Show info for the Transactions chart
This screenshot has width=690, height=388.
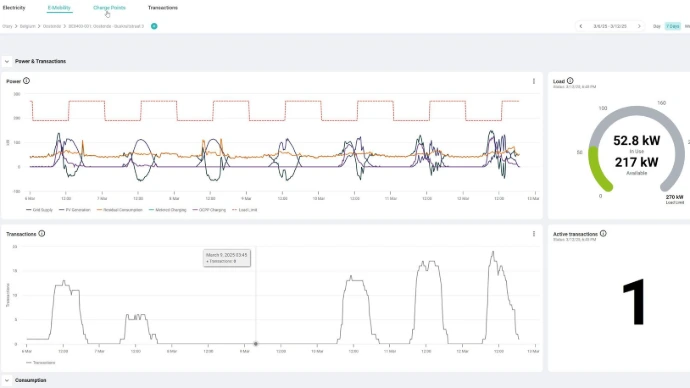pos(42,233)
